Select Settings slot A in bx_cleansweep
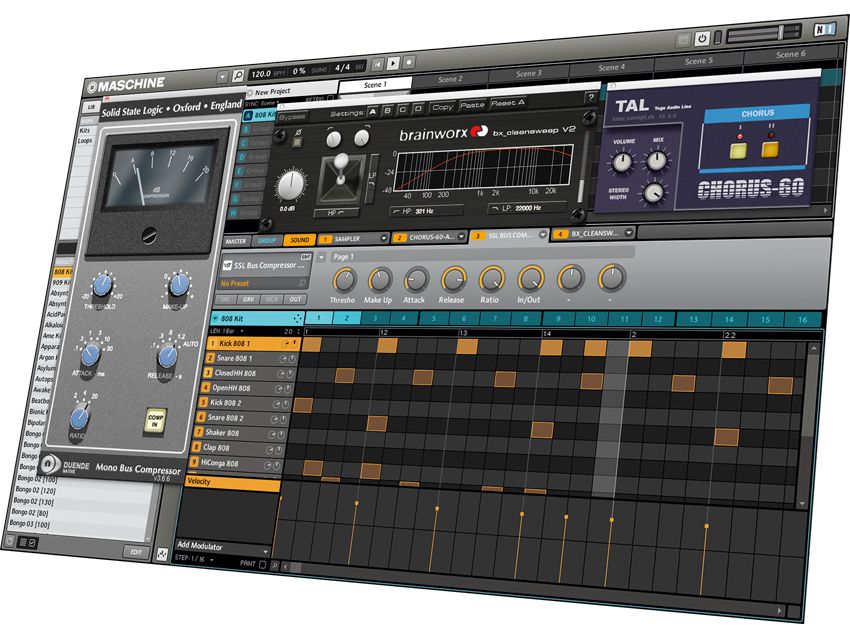Screen dimensions: 850x638 click(372, 111)
